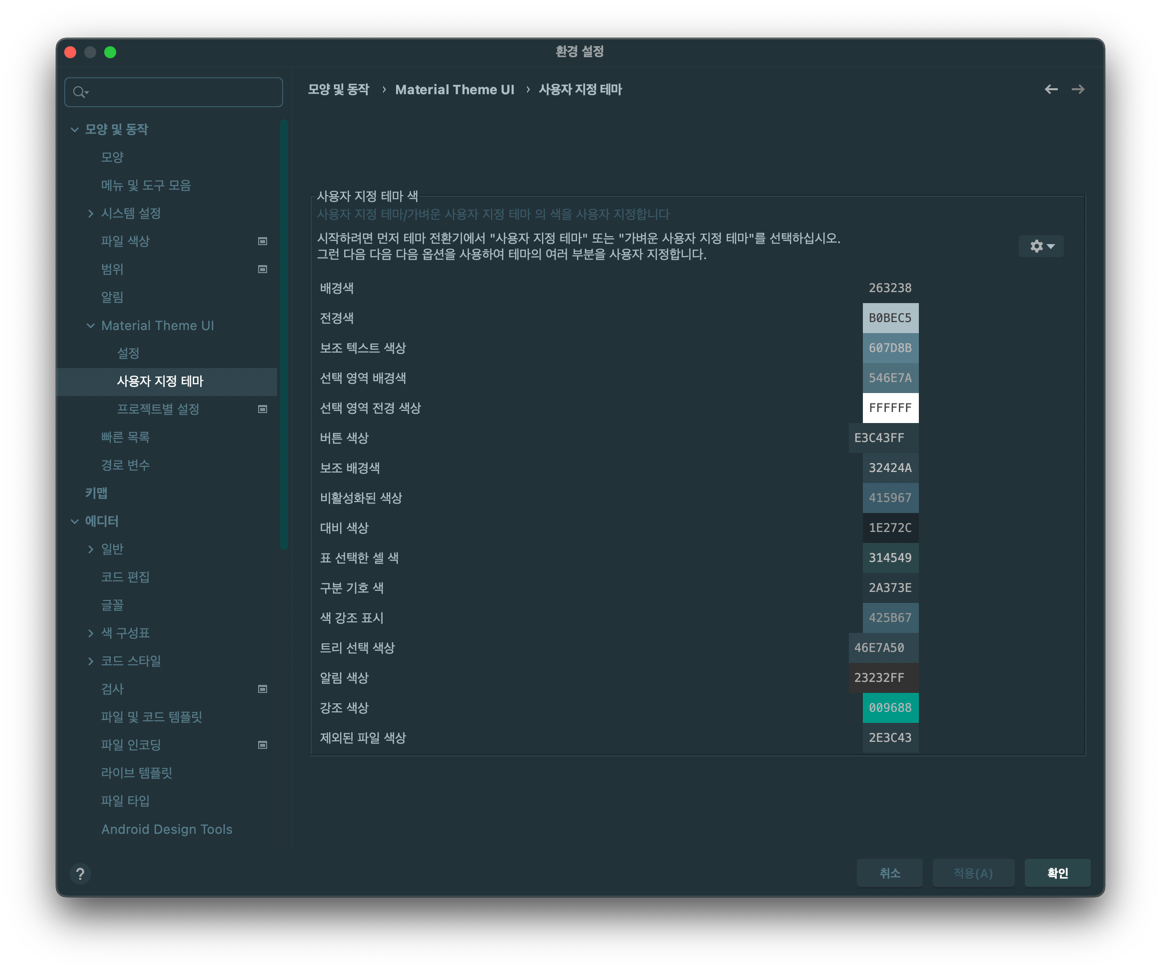The width and height of the screenshot is (1161, 971).
Task: Expand the 색 구성표 section
Action: coord(89,632)
